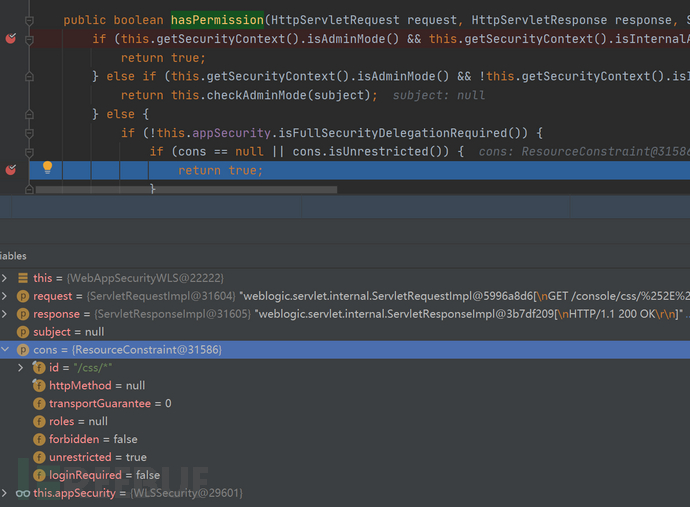Select 'subject = null' variable row
The height and width of the screenshot is (507, 690).
[x=345, y=332]
